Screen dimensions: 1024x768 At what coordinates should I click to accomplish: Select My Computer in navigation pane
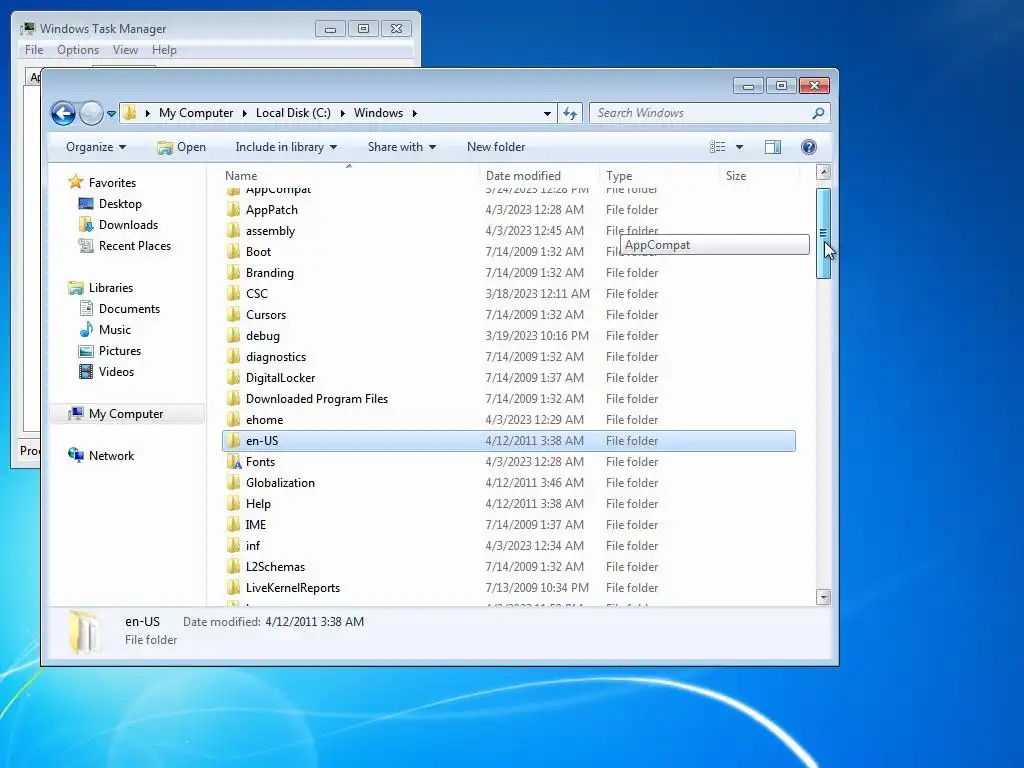coord(125,413)
